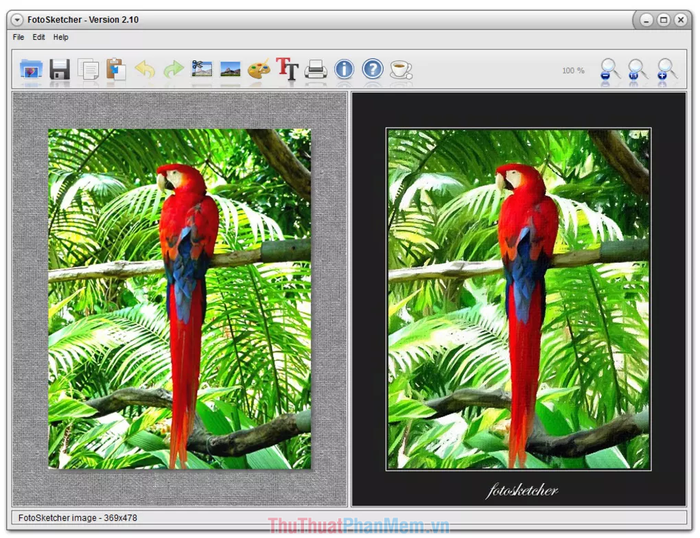
Task: Click the source parrot image on the left
Action: 179,299
